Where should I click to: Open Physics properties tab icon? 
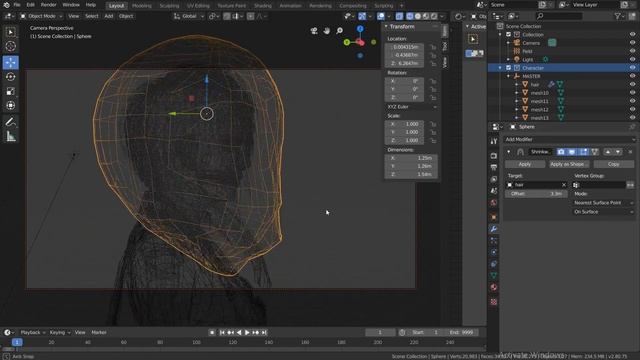(x=493, y=252)
